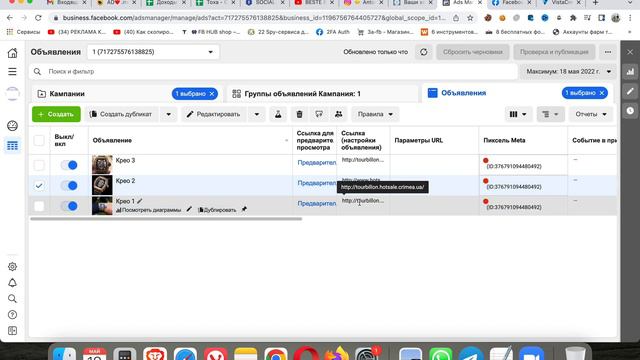Delete the selected ad with trash icon
Screen dimensions: 640x360
pos(299,114)
